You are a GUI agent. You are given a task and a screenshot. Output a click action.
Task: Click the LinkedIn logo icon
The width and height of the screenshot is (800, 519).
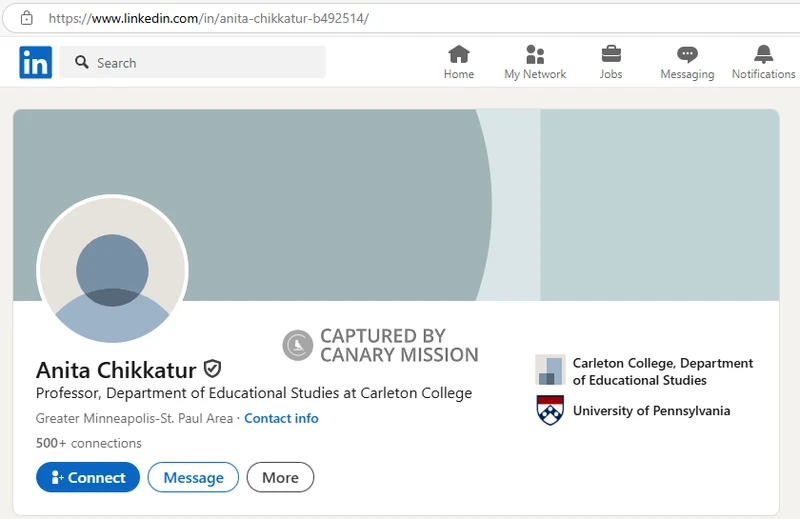[36, 62]
